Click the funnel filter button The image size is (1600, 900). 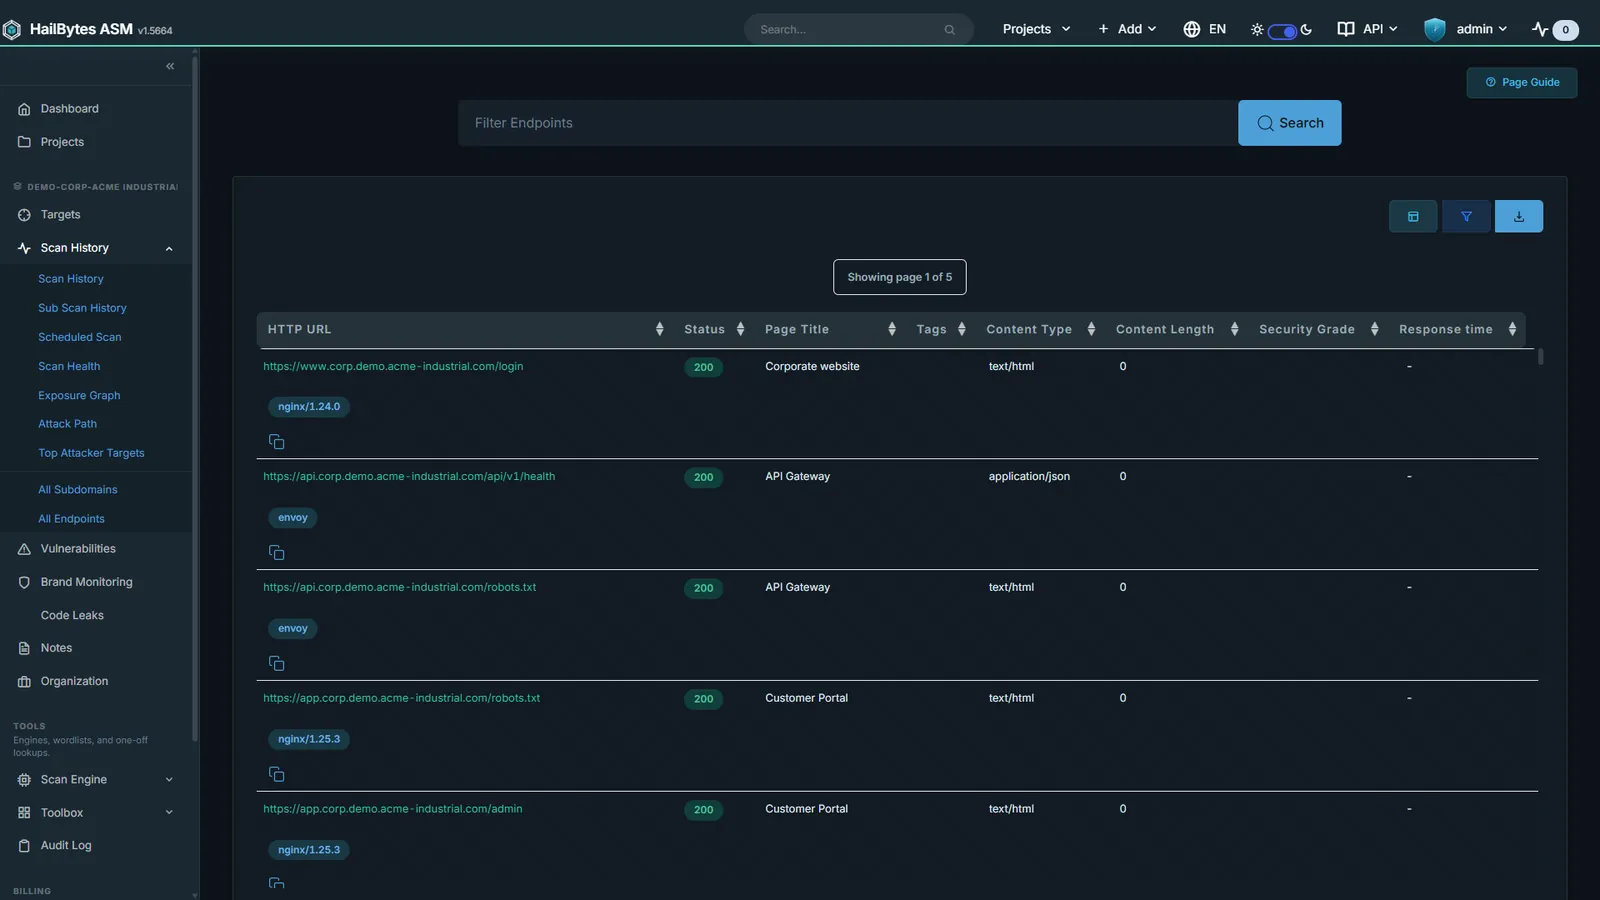[1466, 216]
